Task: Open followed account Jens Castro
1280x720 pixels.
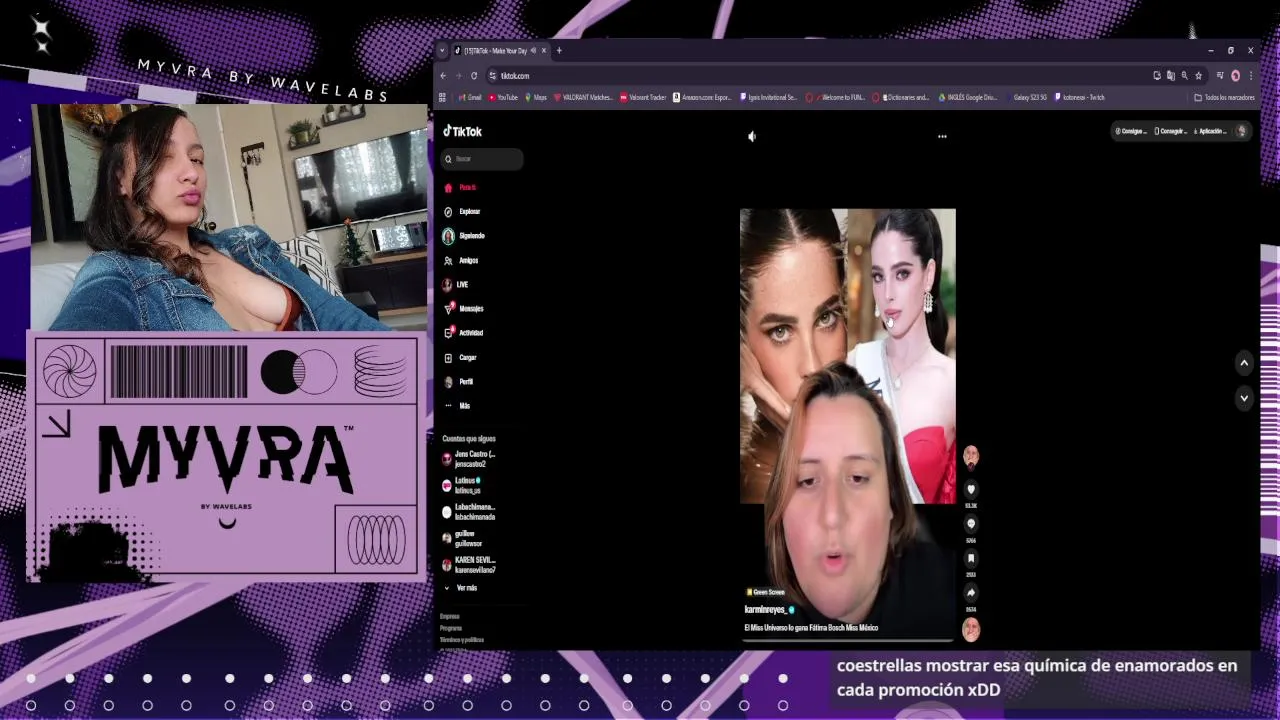Action: (470, 459)
